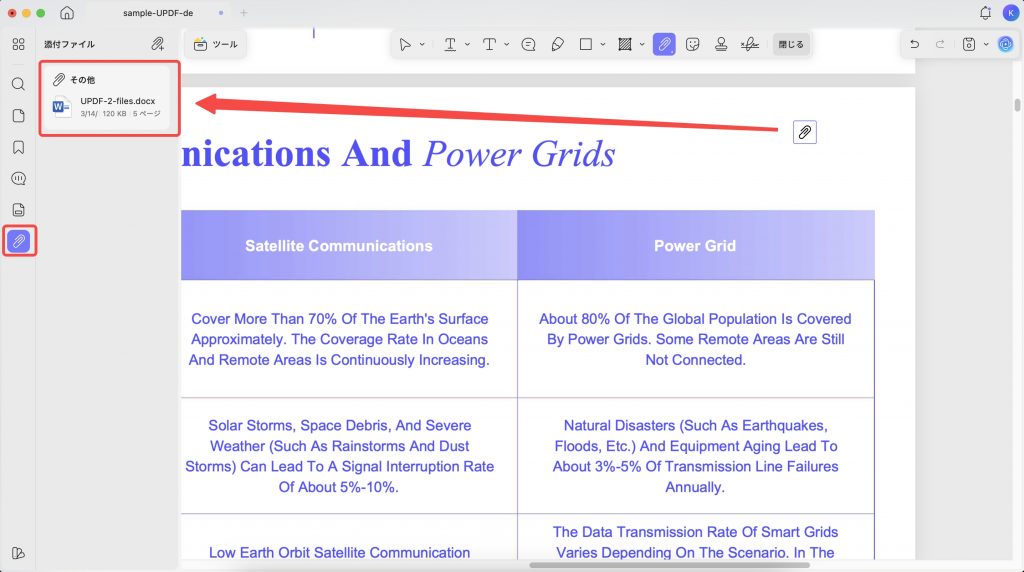
Task: Click the 閉じる close button
Action: [x=791, y=44]
